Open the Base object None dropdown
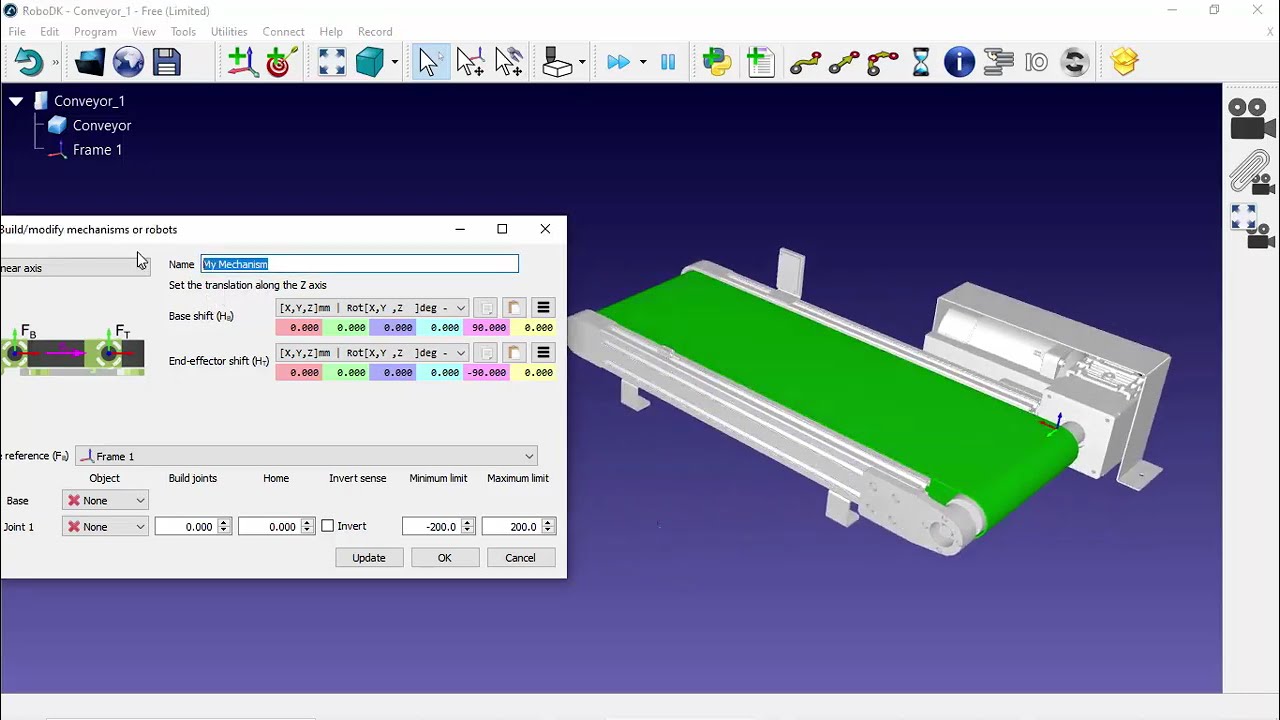The width and height of the screenshot is (1280, 720). (105, 500)
